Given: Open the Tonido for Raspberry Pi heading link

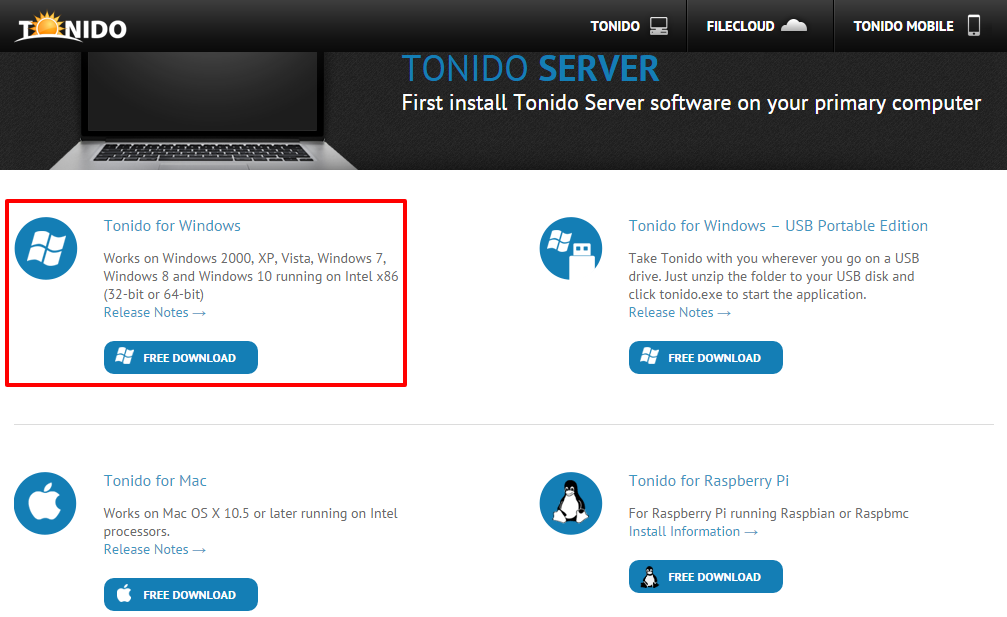Looking at the screenshot, I should tap(708, 481).
